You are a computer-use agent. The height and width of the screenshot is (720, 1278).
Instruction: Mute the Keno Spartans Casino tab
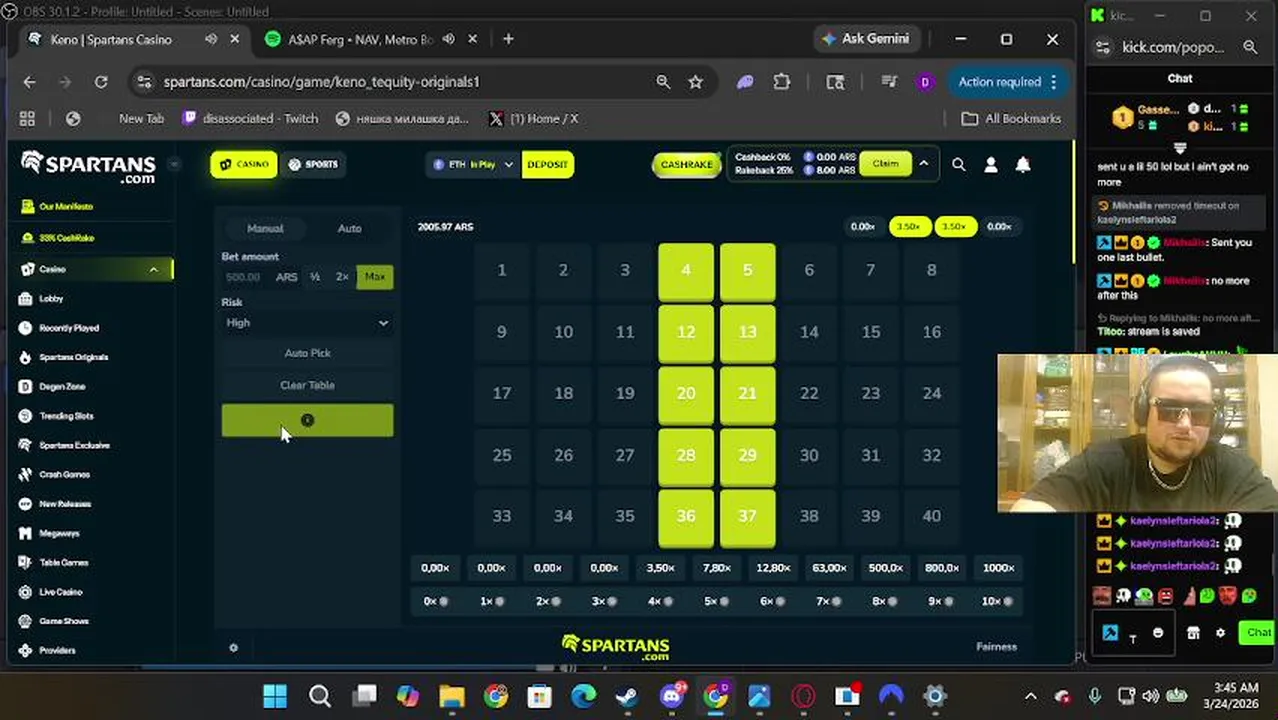click(x=211, y=39)
